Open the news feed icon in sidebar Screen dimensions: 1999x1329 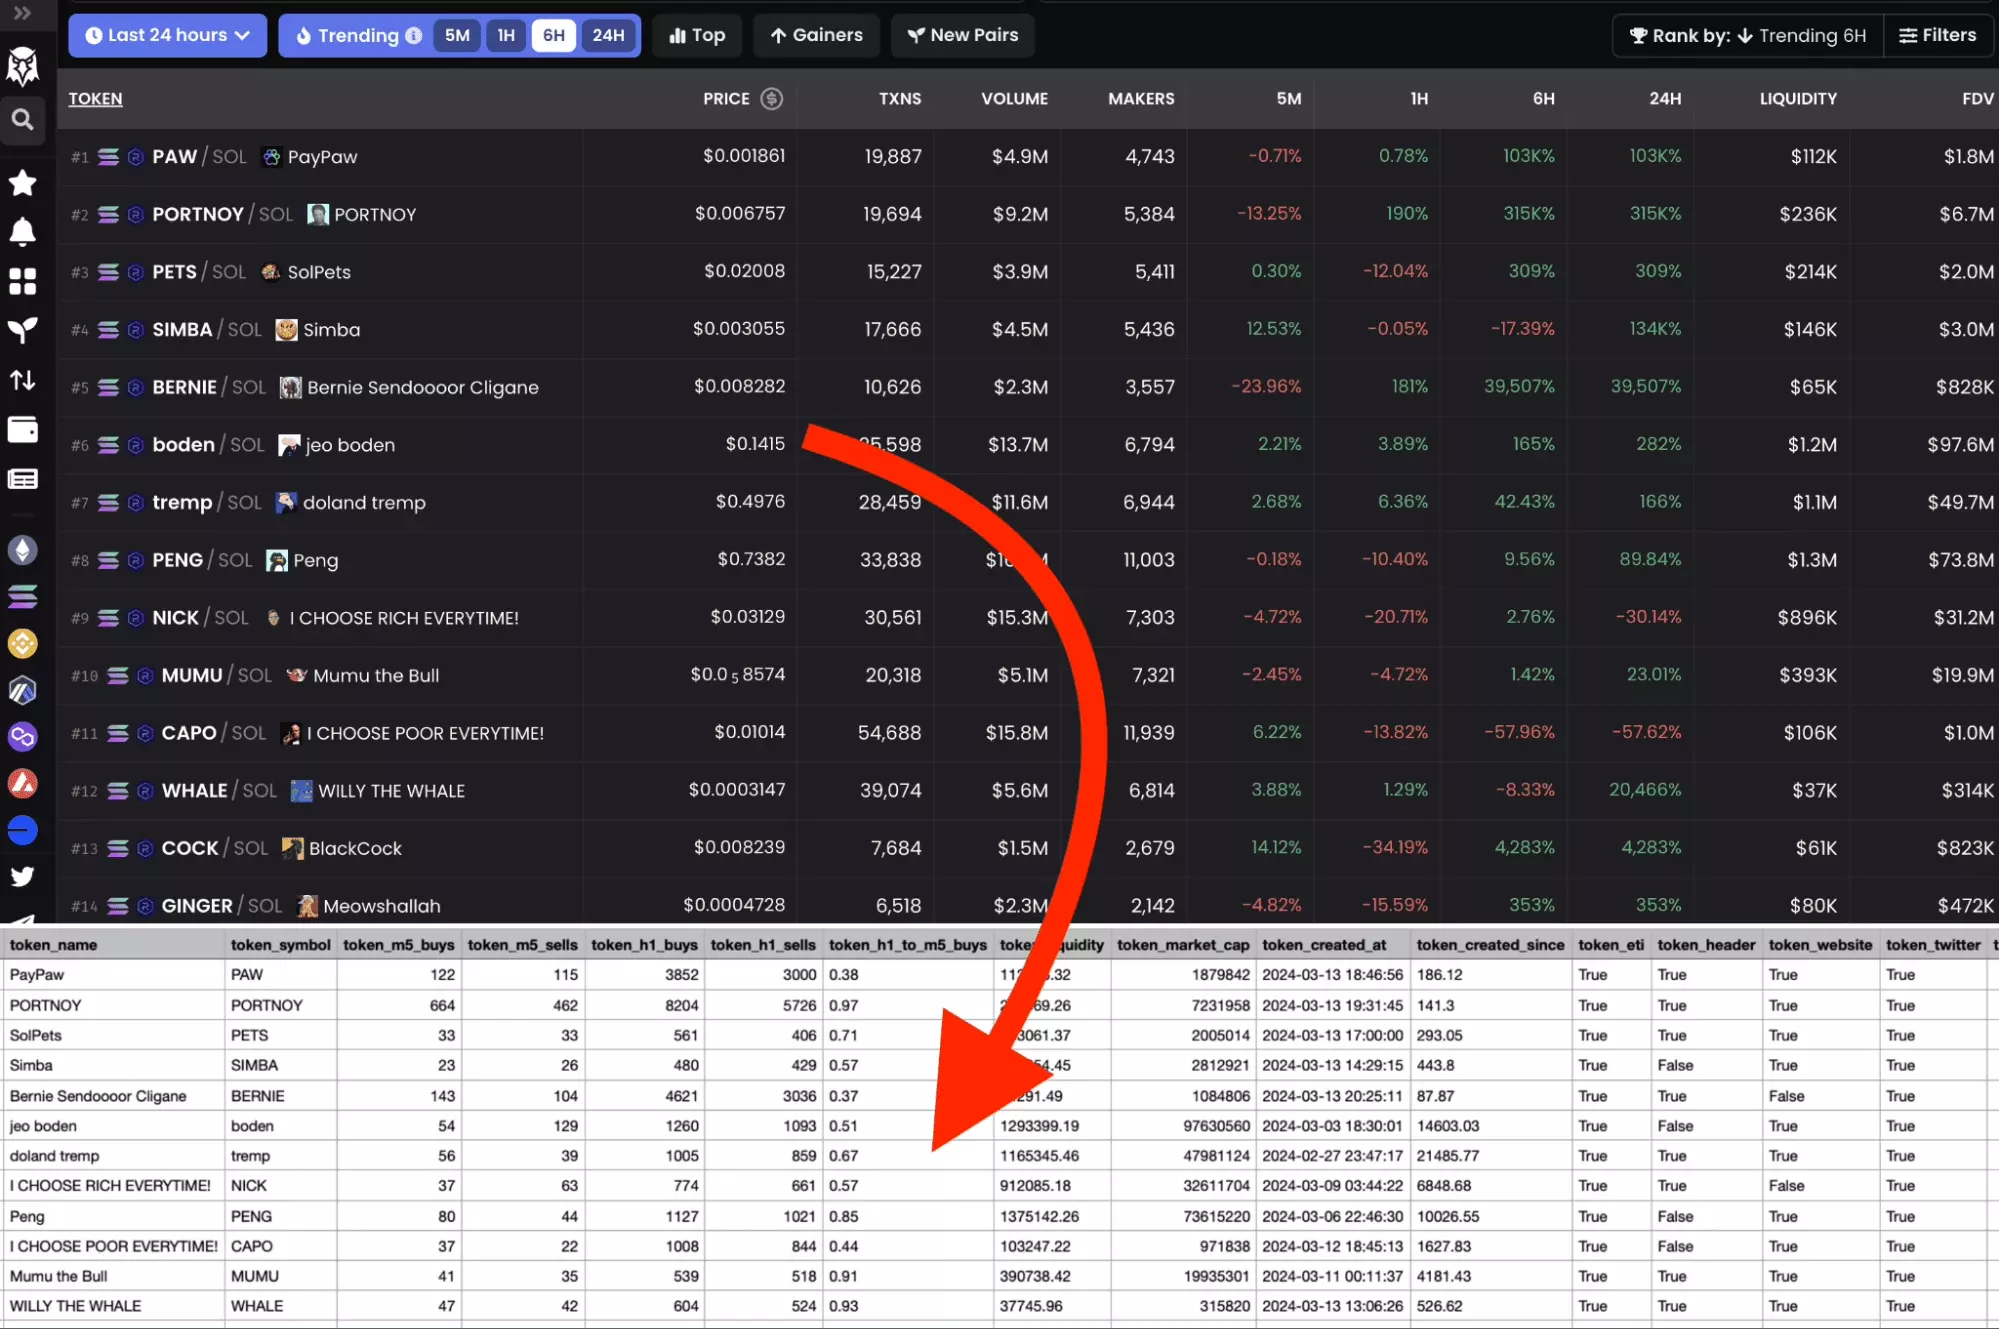coord(23,478)
